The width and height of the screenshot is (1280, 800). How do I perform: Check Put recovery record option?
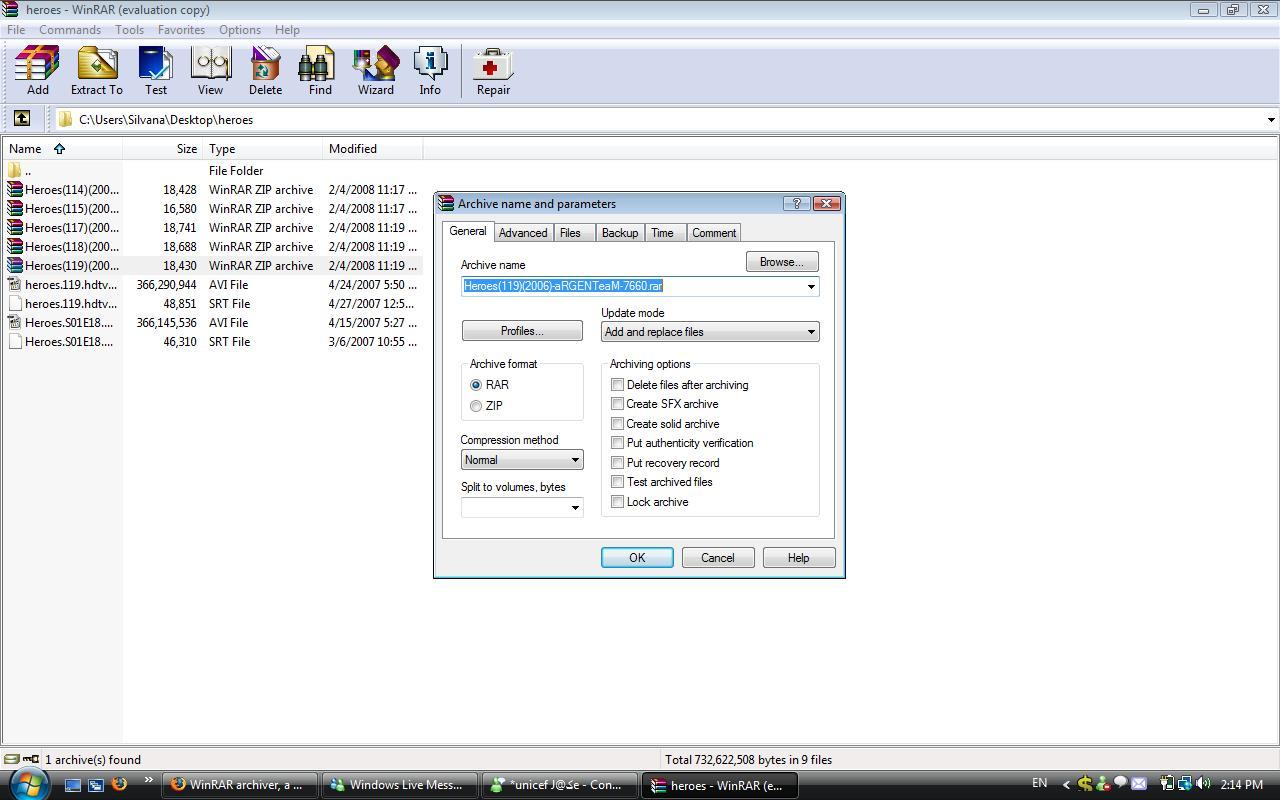click(617, 462)
